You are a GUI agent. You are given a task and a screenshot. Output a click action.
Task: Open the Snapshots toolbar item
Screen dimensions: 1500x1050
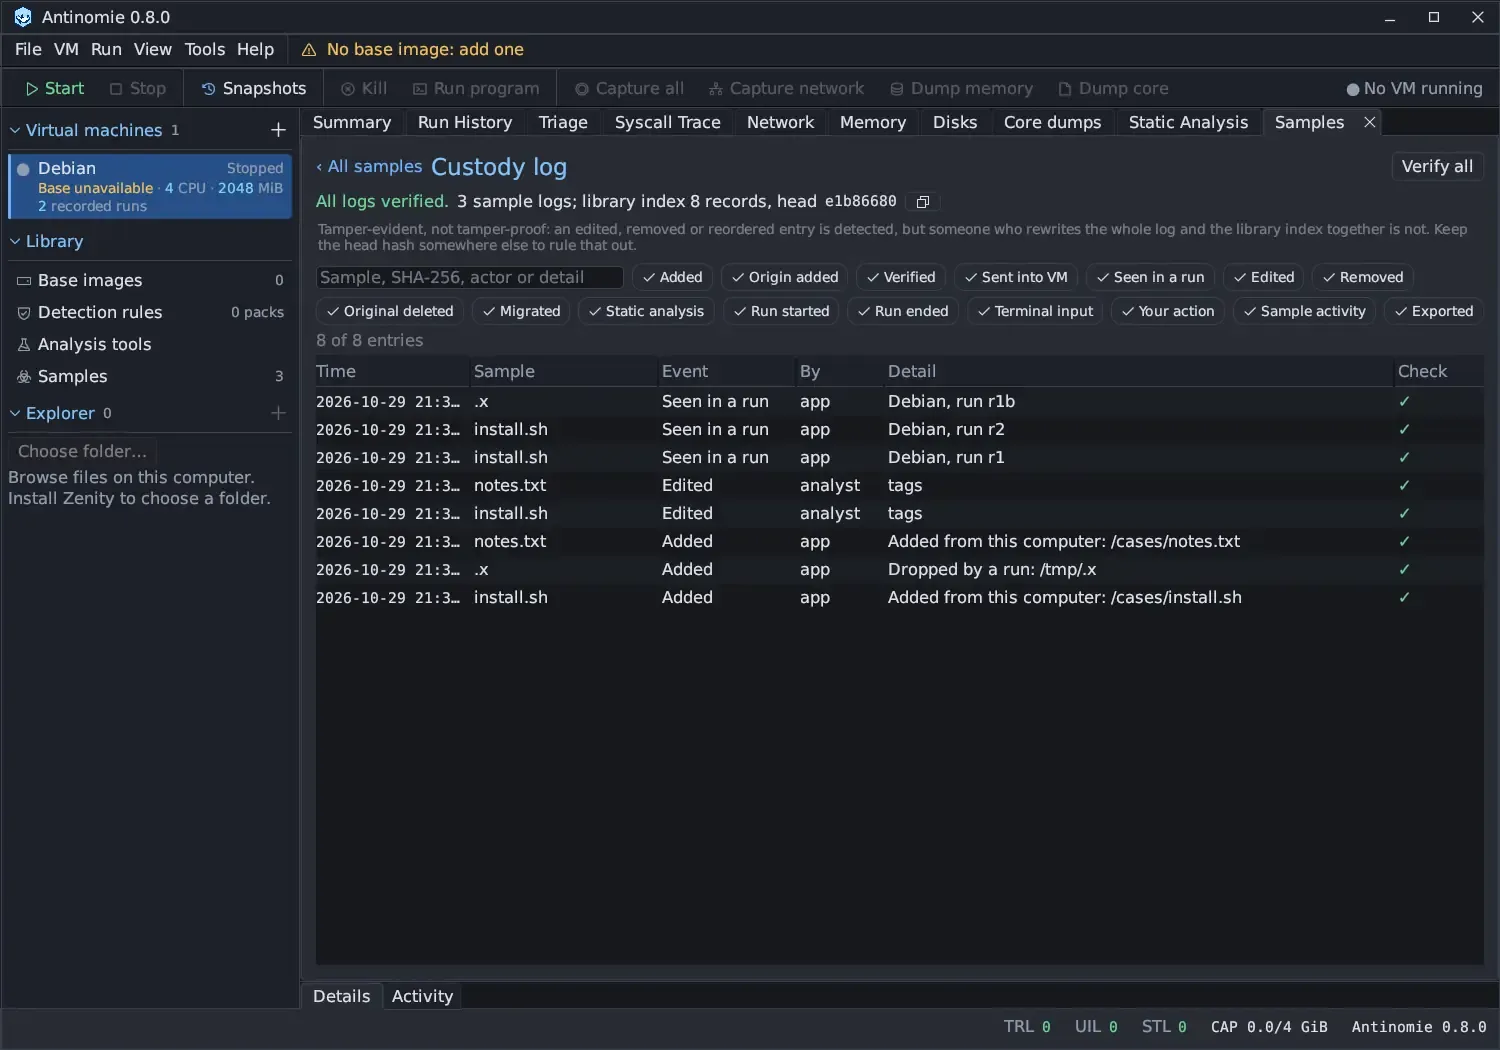[x=254, y=88]
